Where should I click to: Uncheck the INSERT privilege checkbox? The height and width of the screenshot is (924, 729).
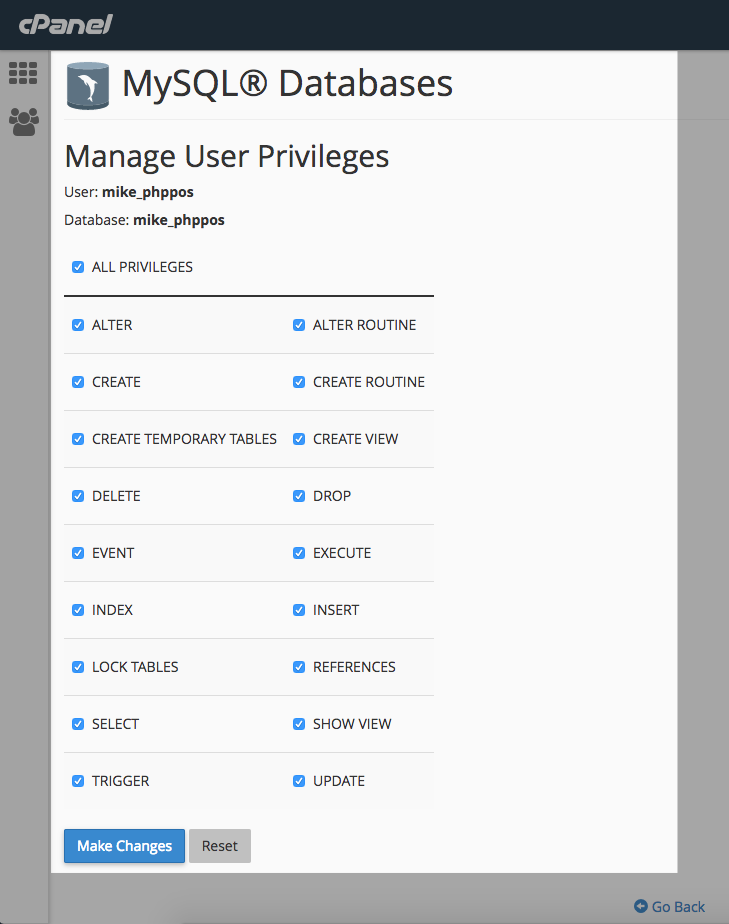(299, 610)
